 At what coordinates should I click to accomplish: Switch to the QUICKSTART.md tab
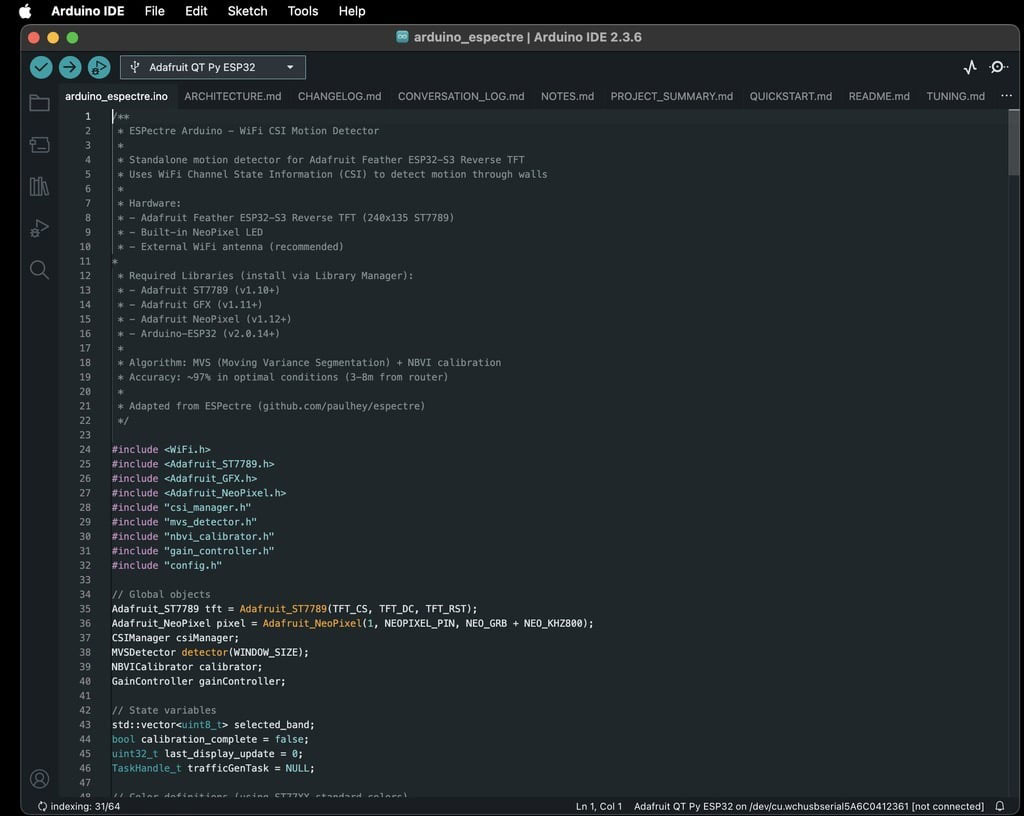tap(791, 96)
